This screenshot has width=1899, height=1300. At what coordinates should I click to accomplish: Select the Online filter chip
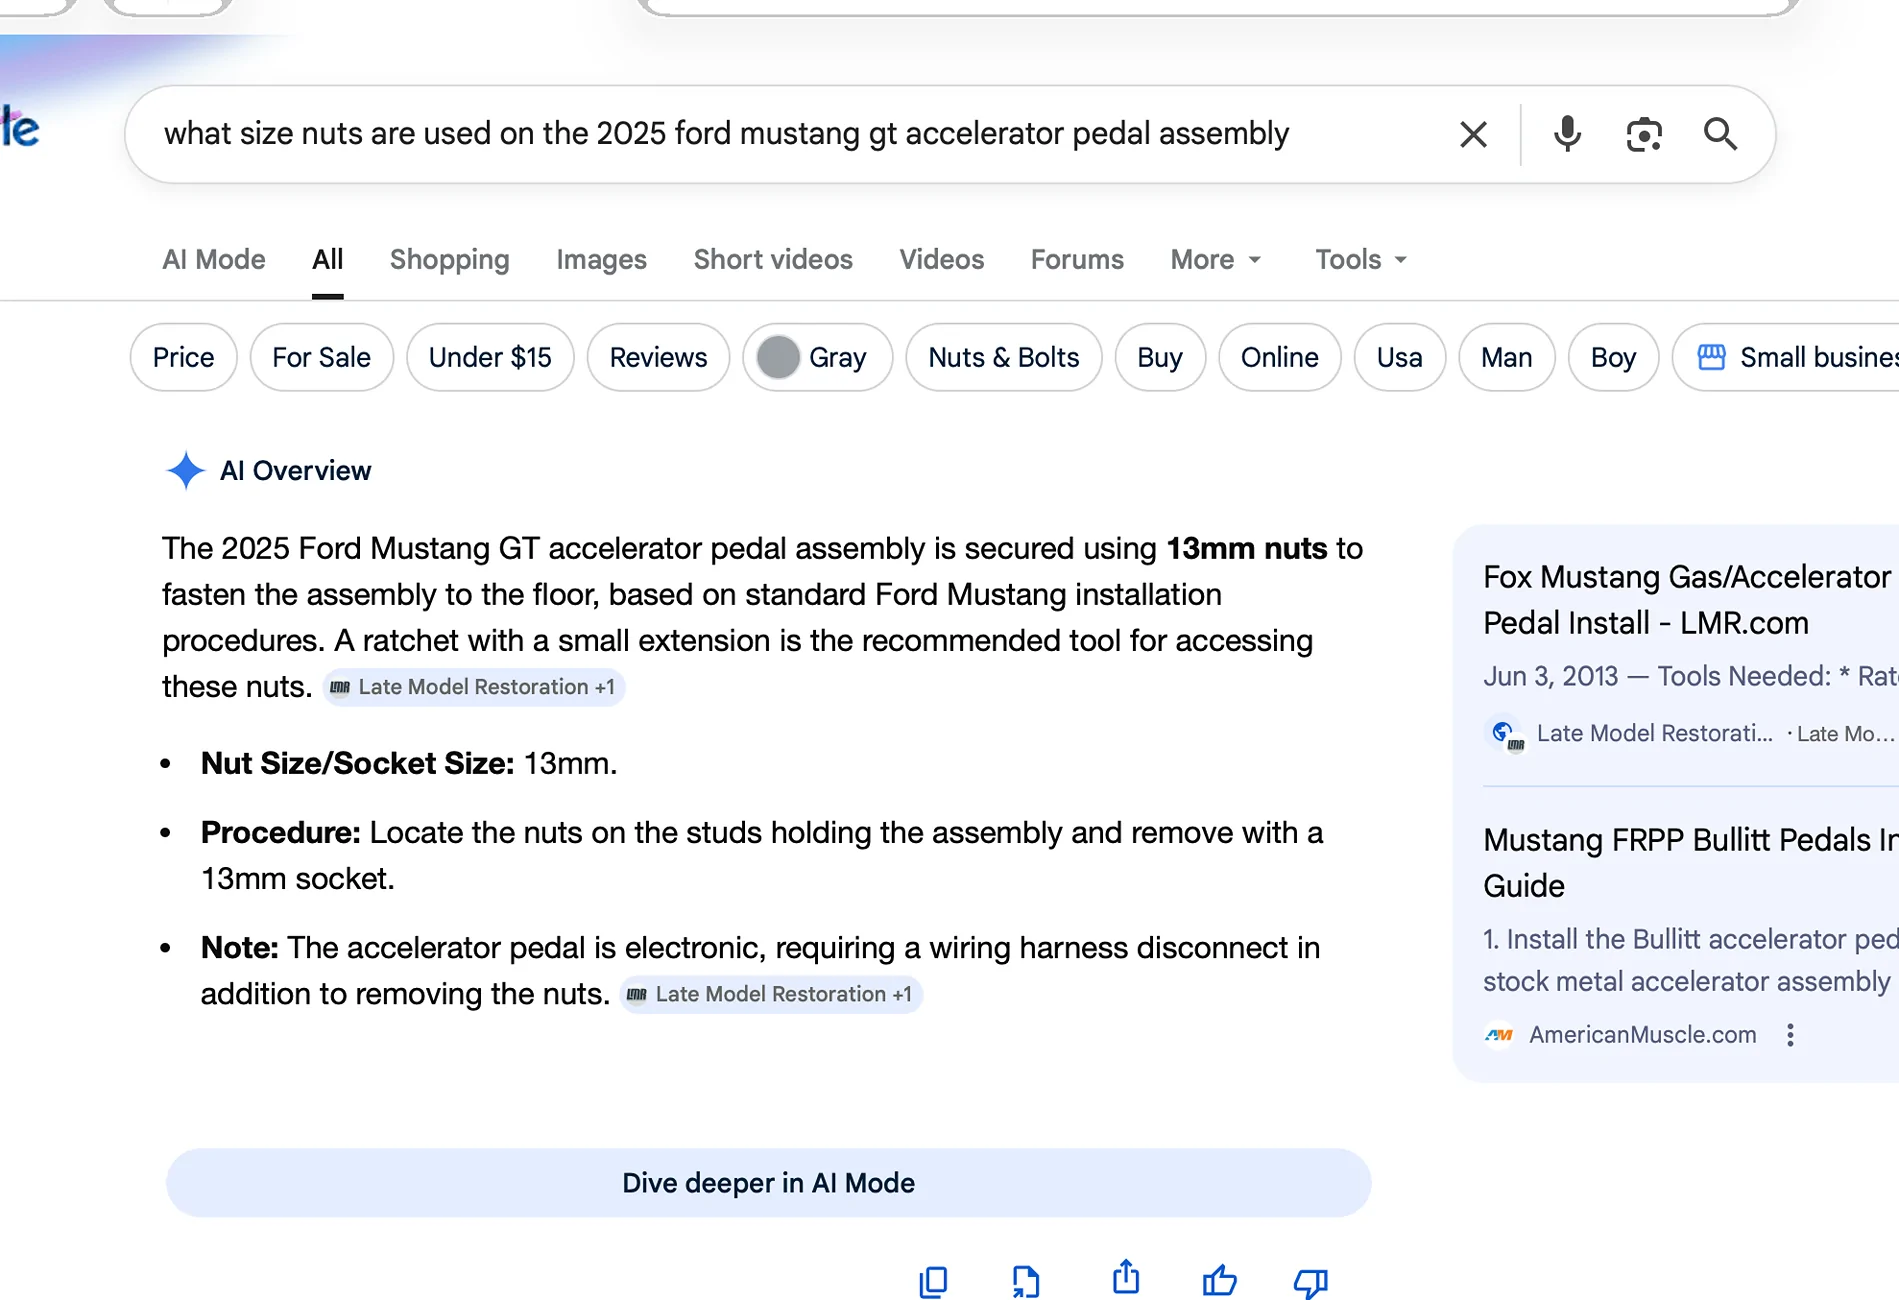1280,357
